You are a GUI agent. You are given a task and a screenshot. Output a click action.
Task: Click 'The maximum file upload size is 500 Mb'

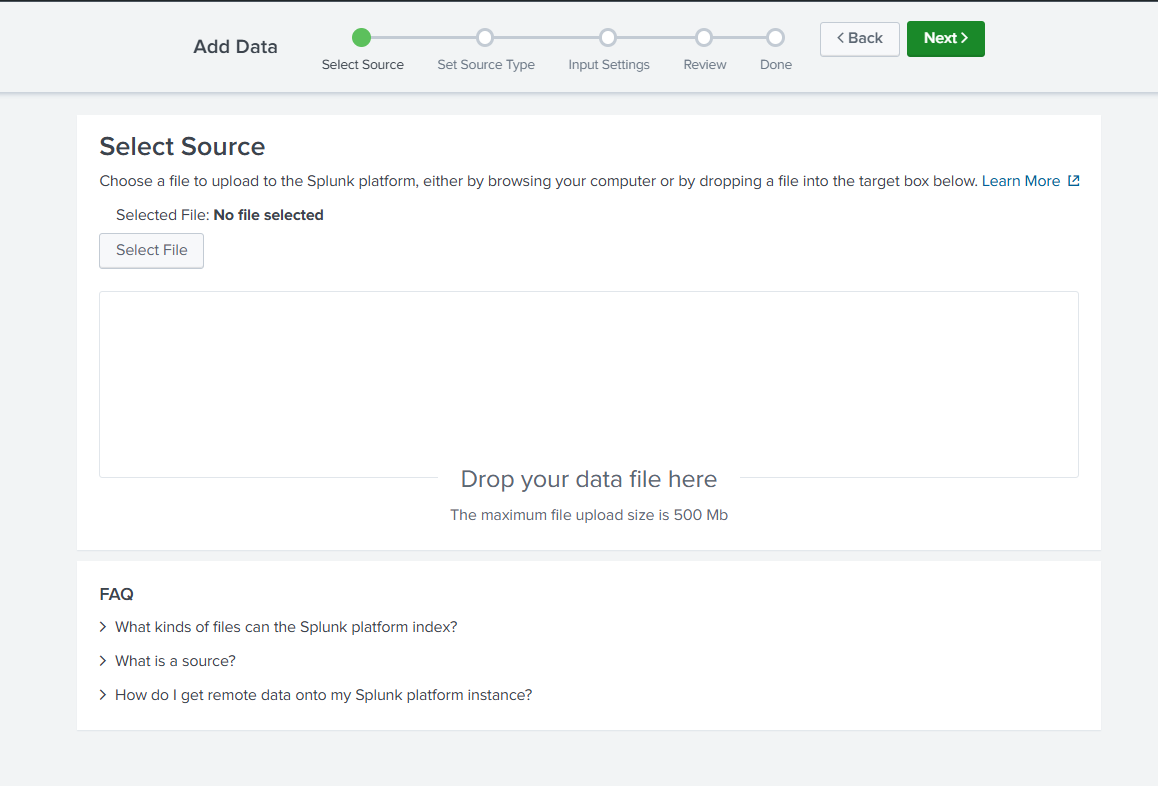(589, 515)
